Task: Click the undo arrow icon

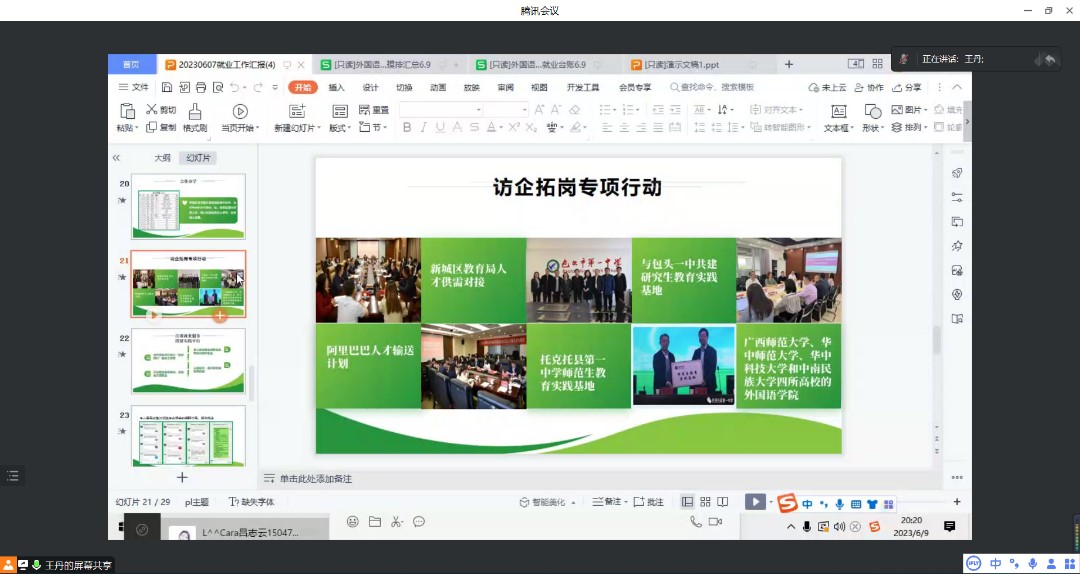Action: click(x=235, y=87)
